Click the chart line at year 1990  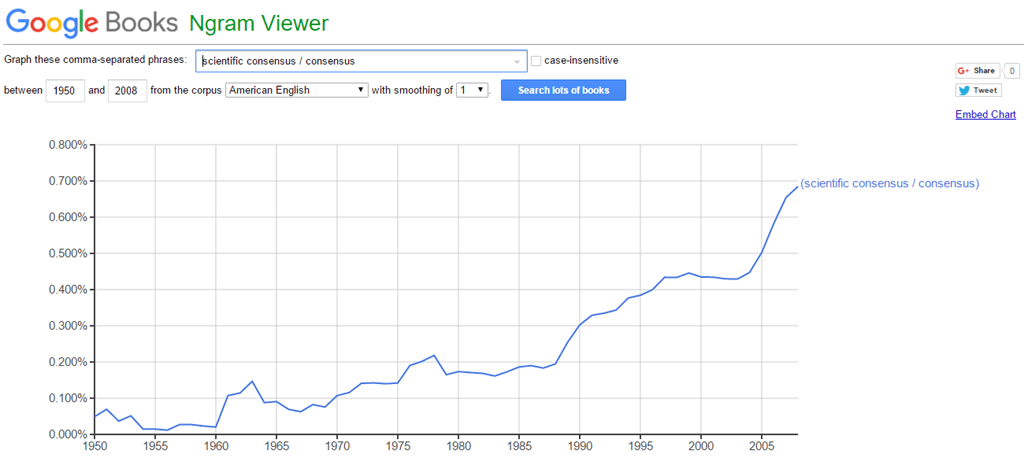coord(579,324)
